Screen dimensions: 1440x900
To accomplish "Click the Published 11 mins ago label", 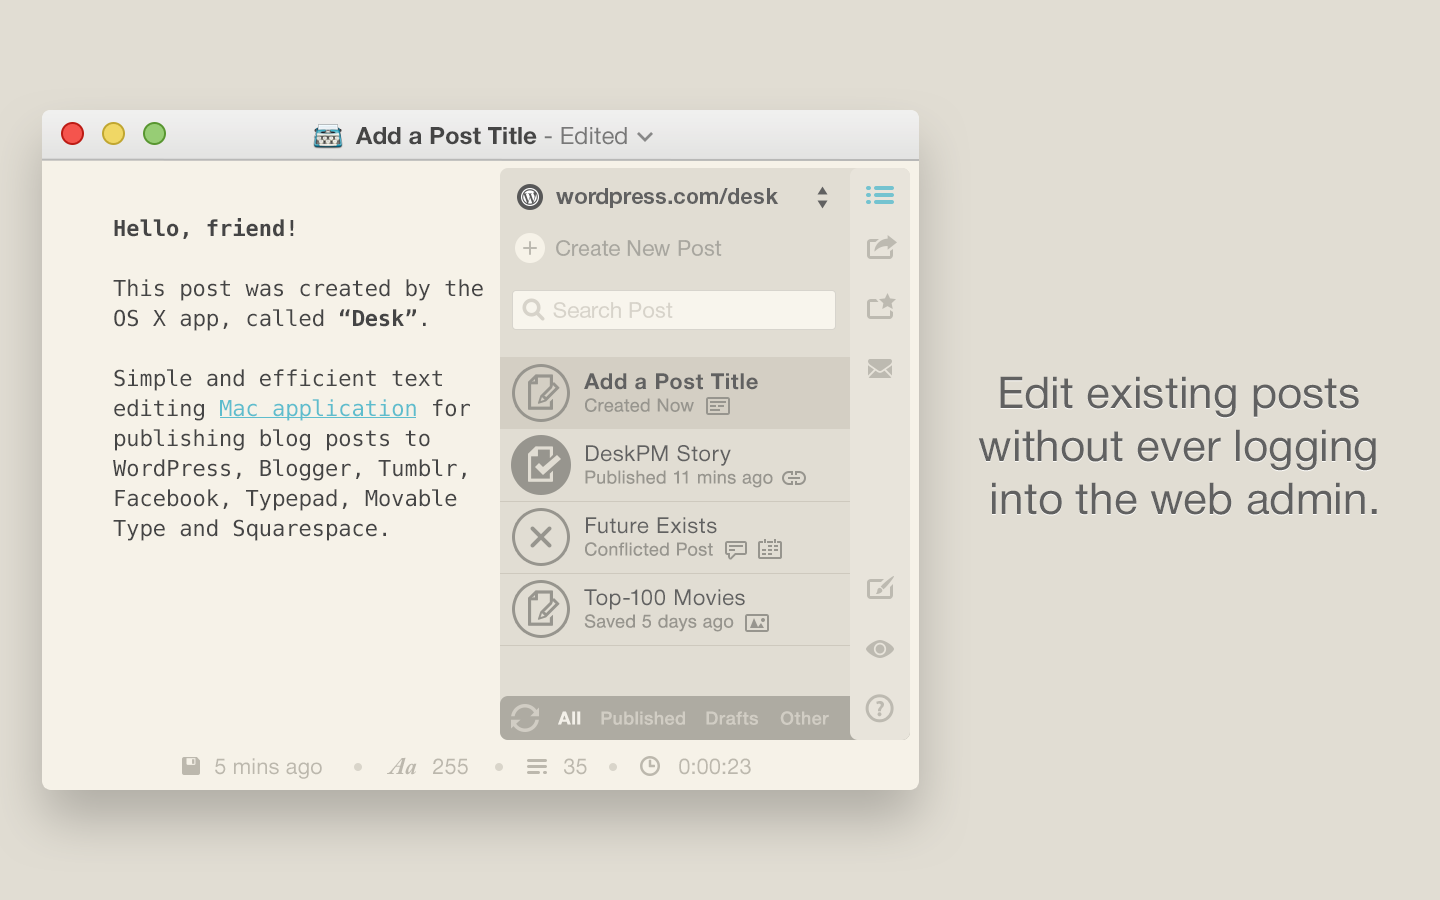I will [678, 478].
